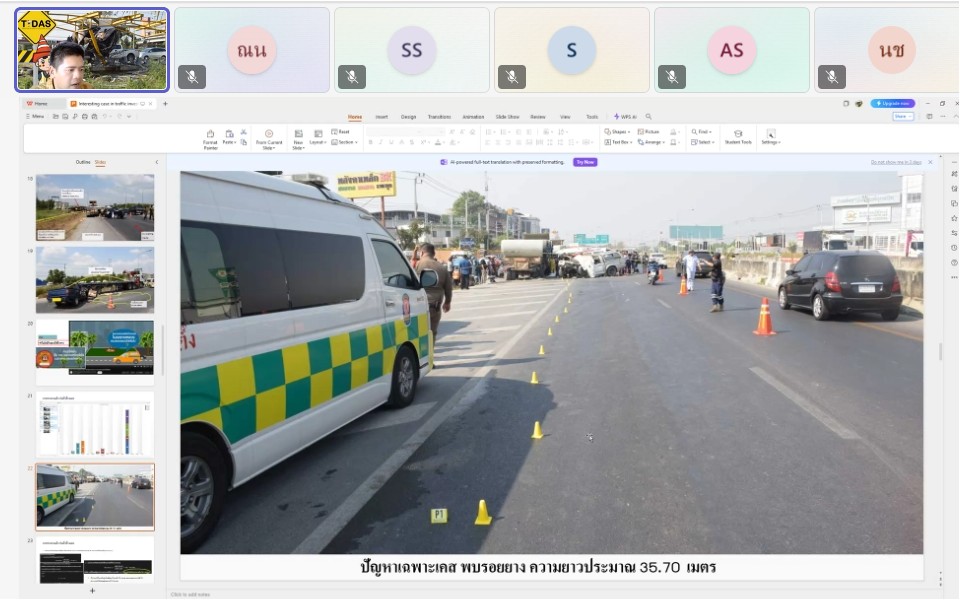960x600 pixels.
Task: Click the muted microphone icon on AS tile
Action: tap(672, 77)
